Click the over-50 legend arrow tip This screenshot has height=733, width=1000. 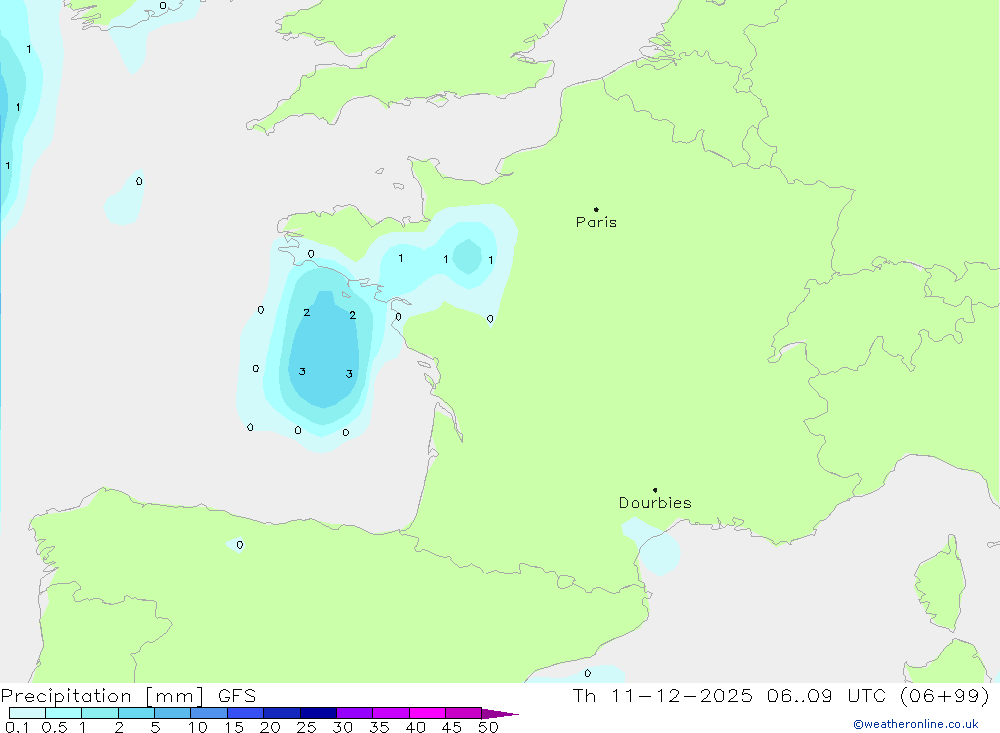(501, 714)
